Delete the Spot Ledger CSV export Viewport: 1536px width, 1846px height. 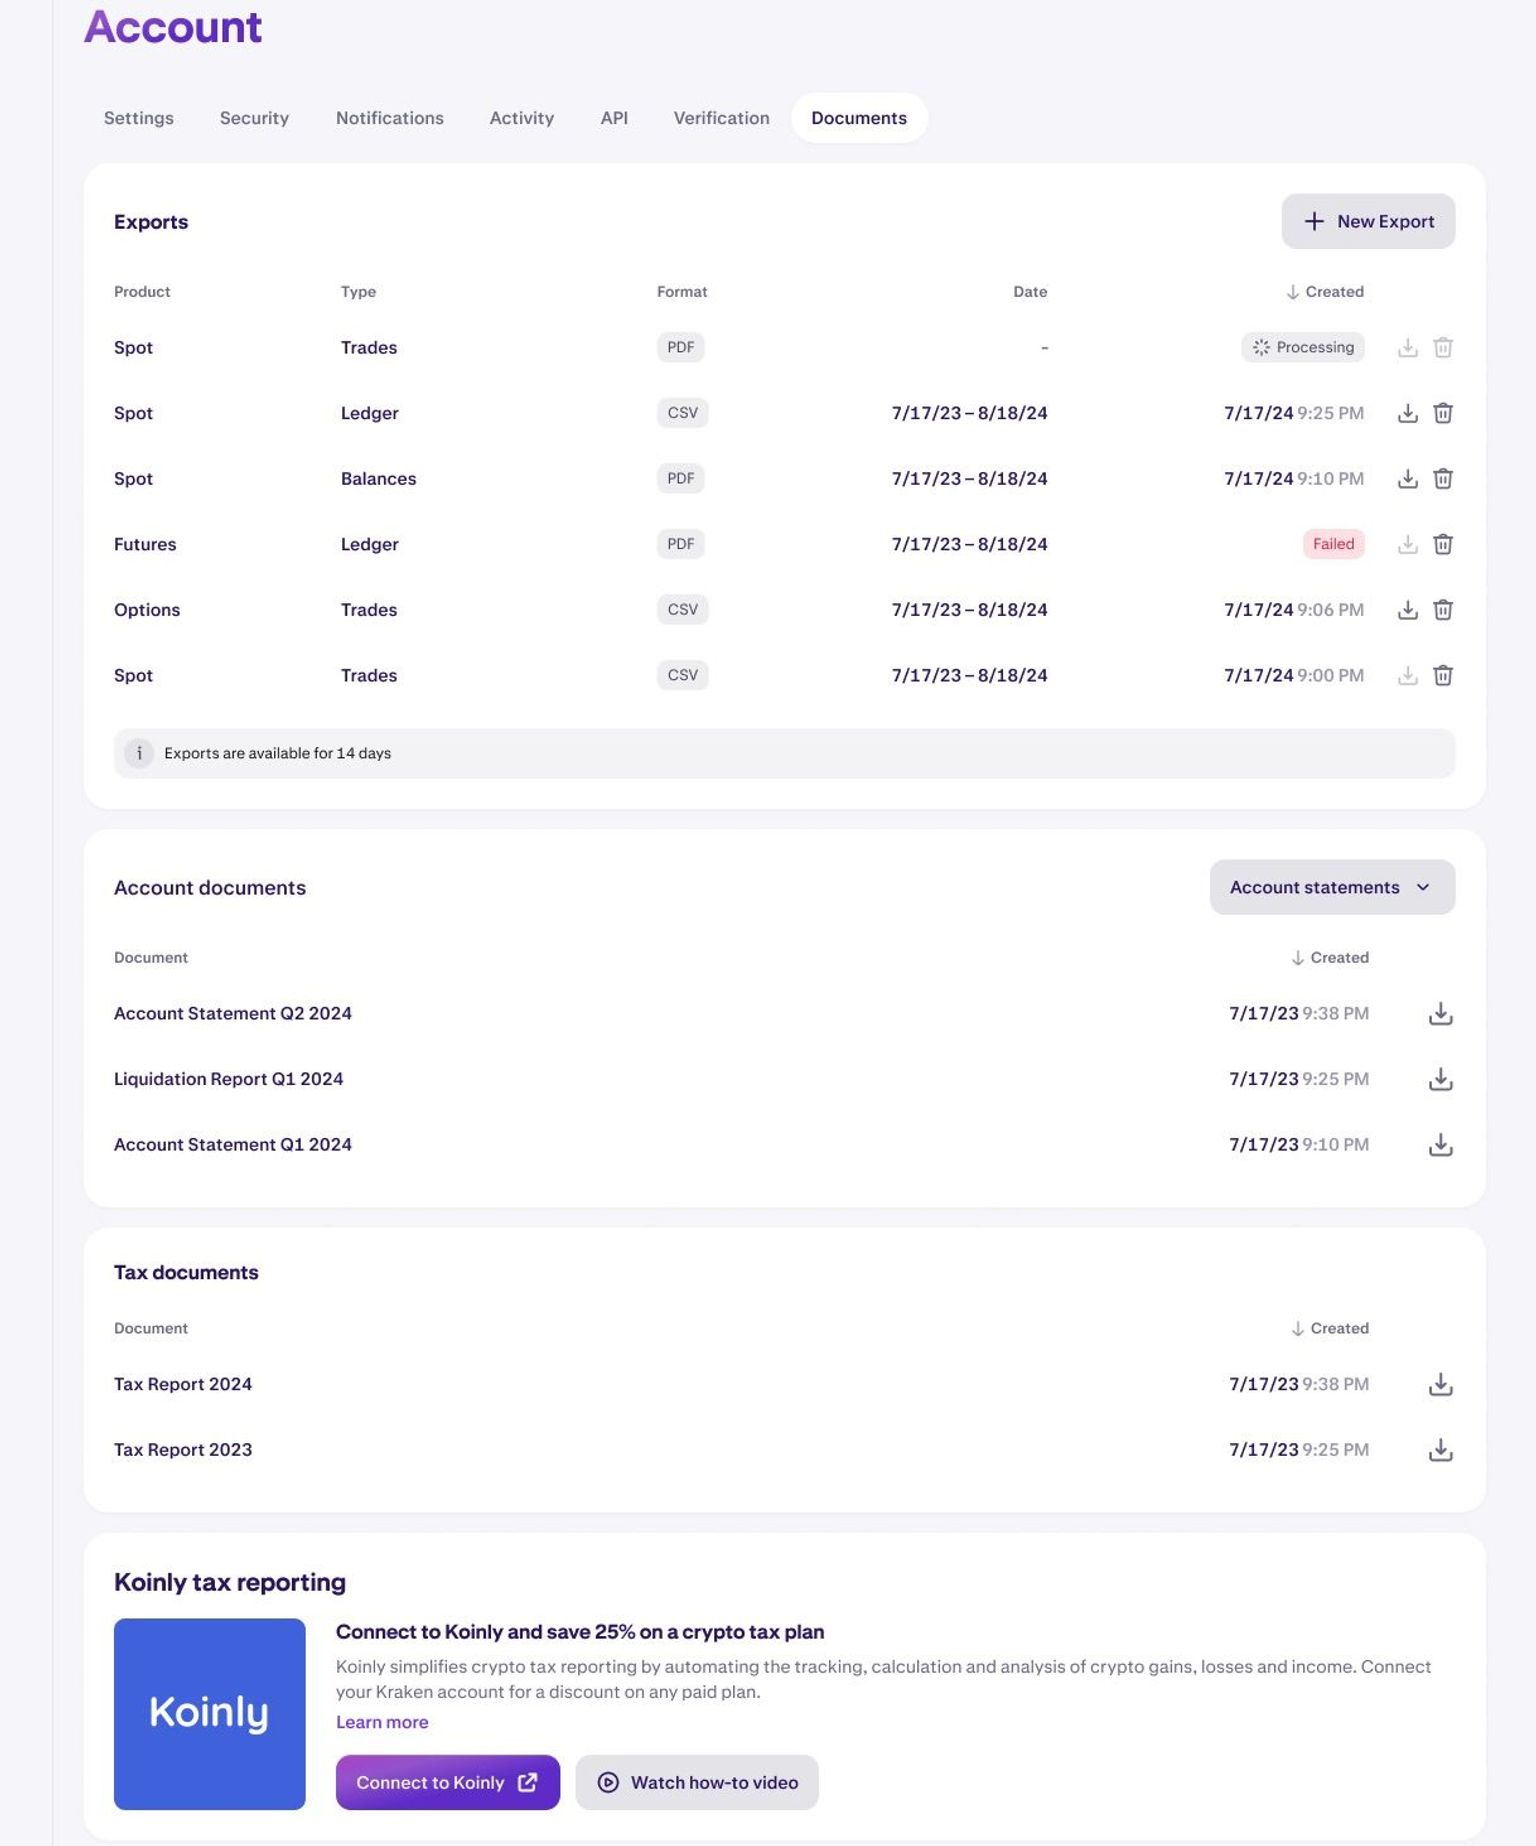click(1443, 413)
